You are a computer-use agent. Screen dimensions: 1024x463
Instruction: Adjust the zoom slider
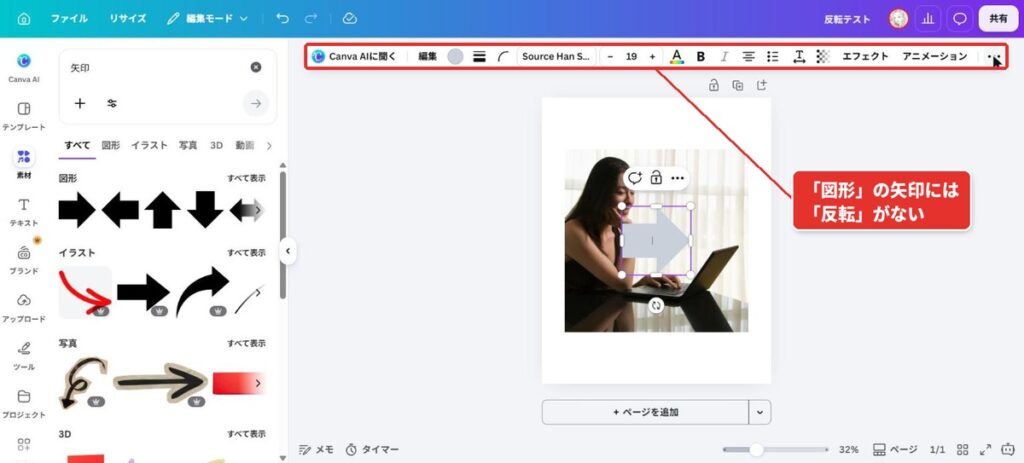click(x=756, y=449)
